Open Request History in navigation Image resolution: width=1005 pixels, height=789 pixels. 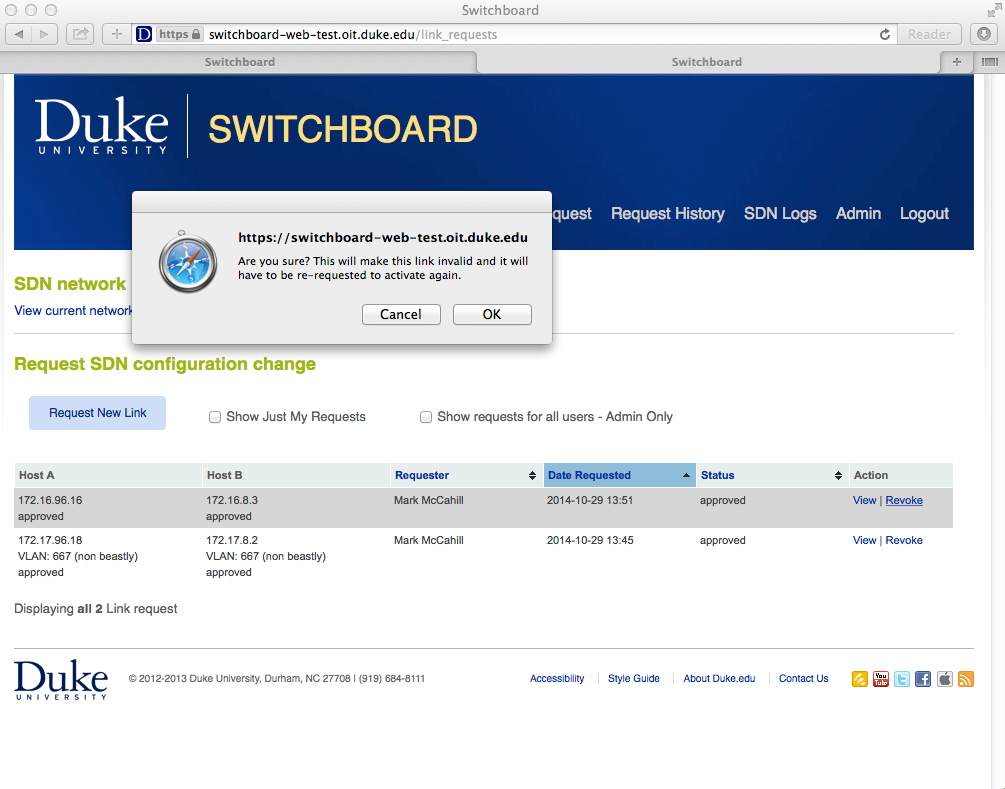(667, 213)
